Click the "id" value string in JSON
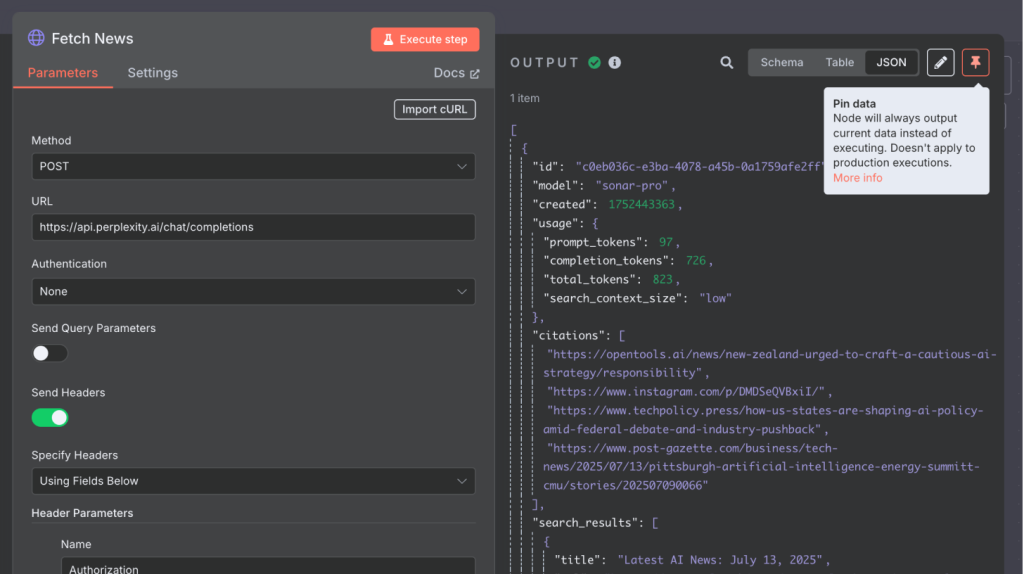Image resolution: width=1024 pixels, height=574 pixels. 699,167
